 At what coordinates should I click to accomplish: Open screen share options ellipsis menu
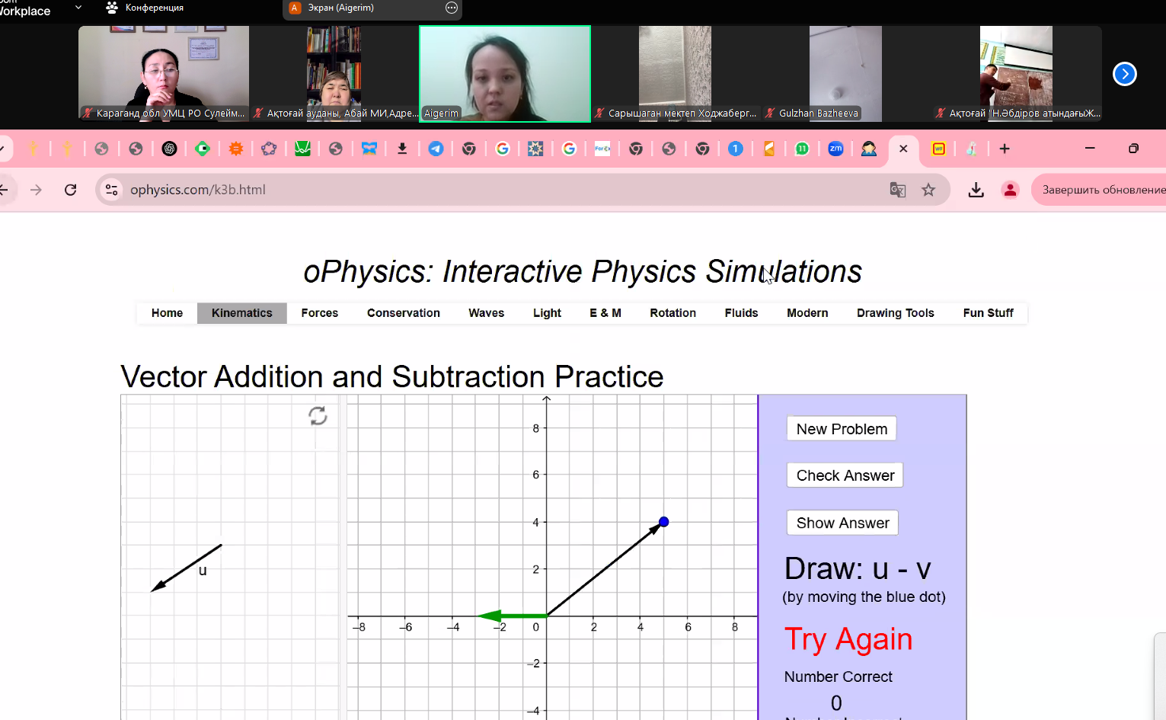[x=451, y=8]
